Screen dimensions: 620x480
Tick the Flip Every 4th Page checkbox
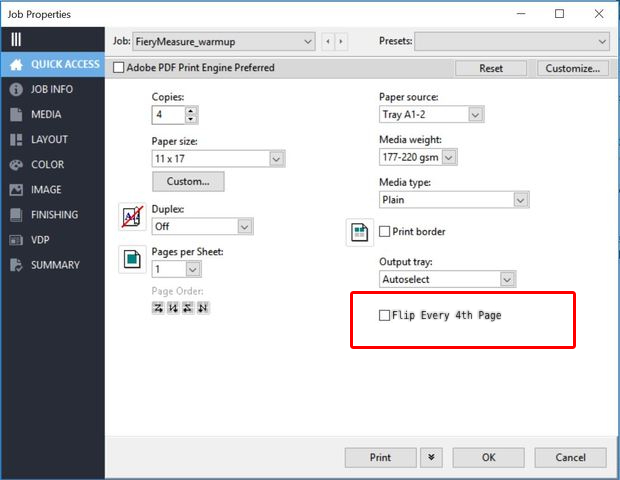(384, 315)
